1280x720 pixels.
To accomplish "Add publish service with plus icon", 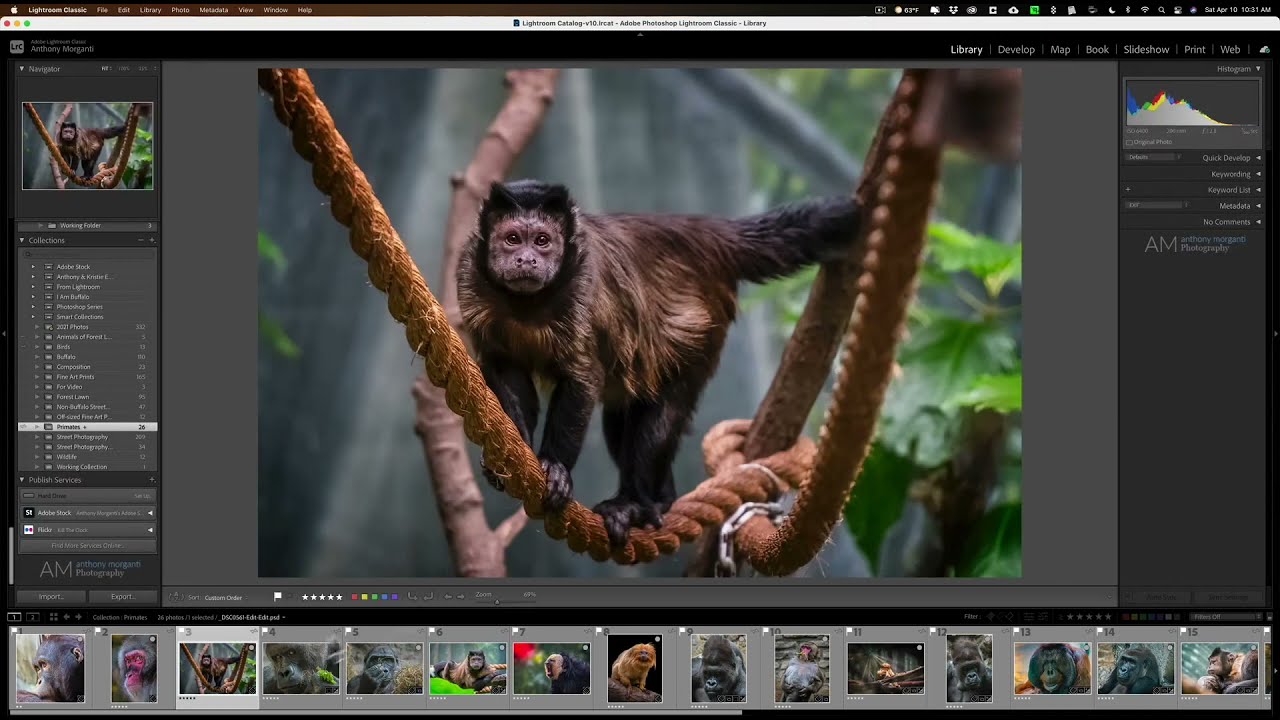I will [152, 480].
